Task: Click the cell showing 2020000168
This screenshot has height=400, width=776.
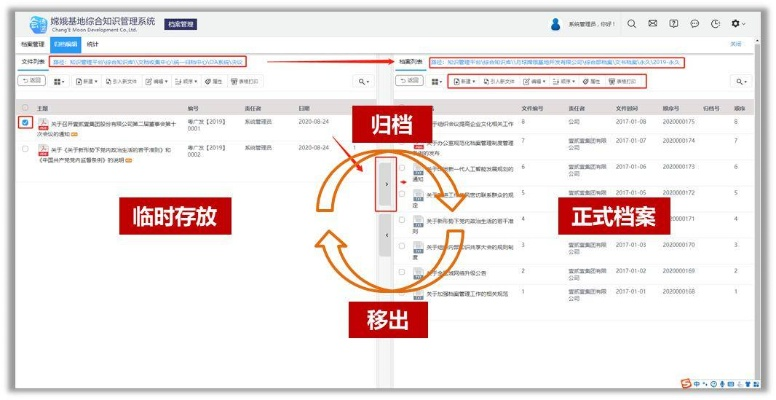Action: coord(679,292)
